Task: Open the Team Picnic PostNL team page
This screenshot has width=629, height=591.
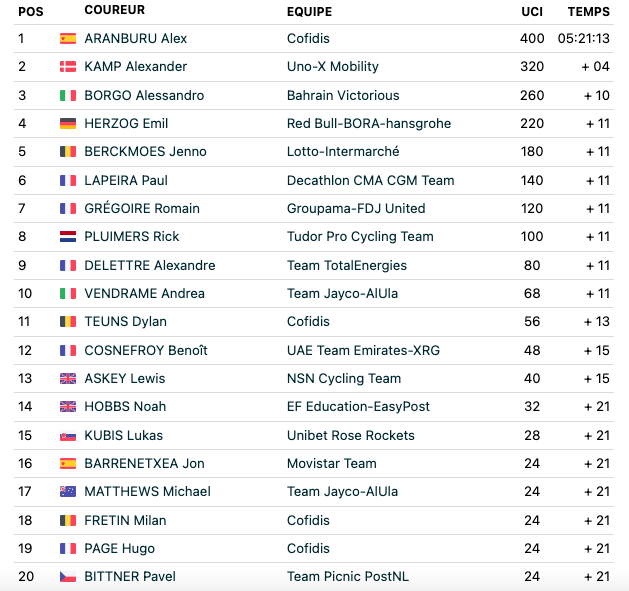Action: coord(348,577)
